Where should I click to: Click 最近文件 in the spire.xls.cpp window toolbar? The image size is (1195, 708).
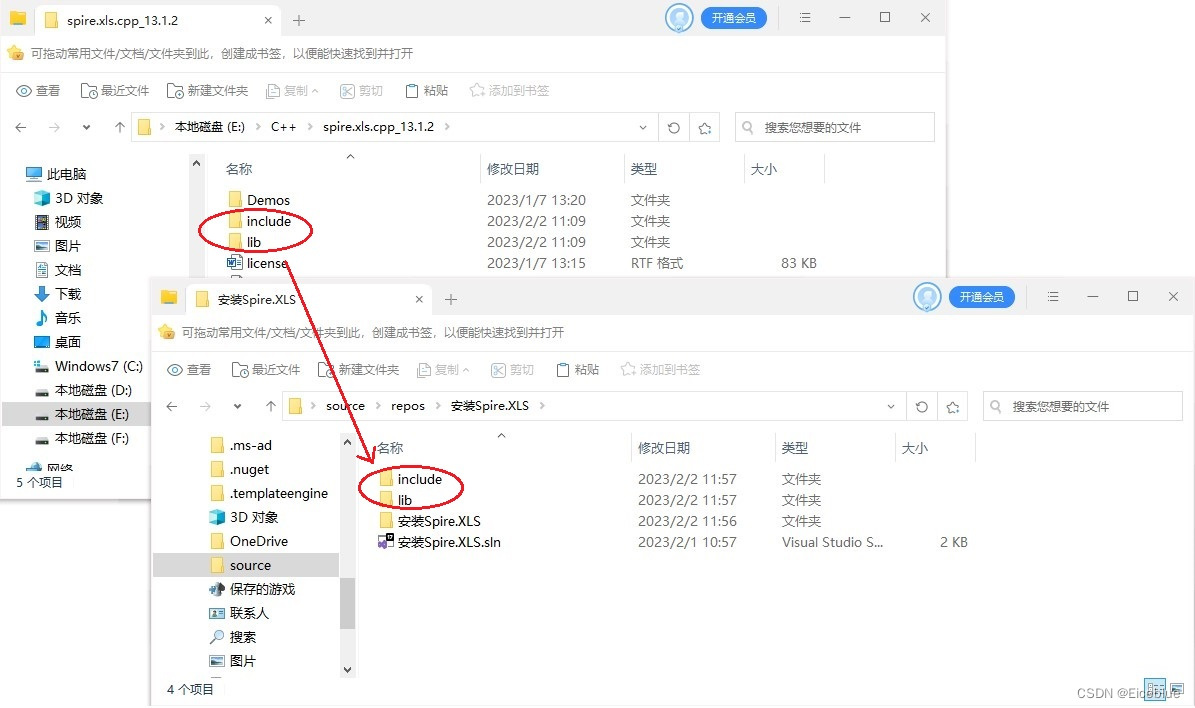coord(115,91)
